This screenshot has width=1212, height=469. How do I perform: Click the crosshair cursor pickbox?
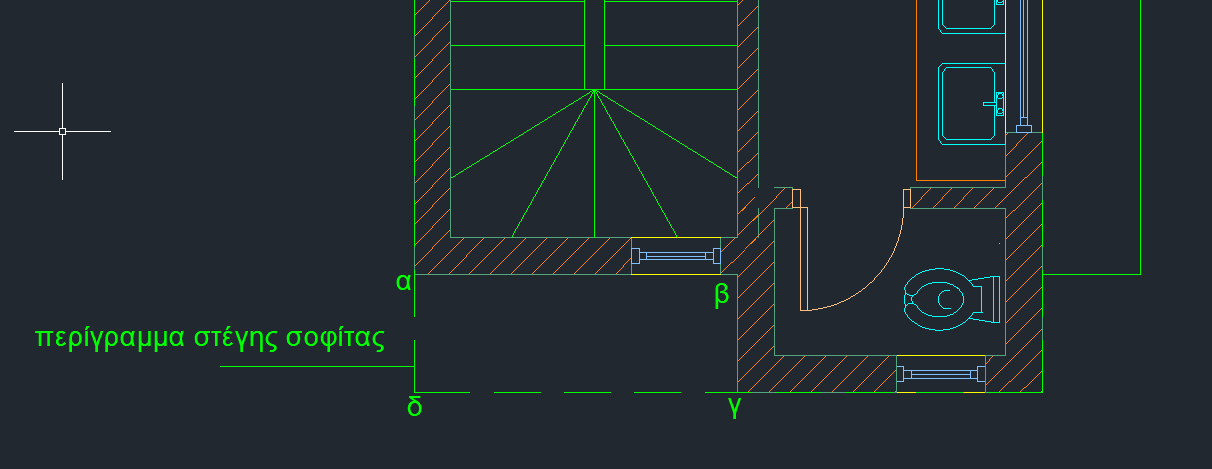coord(62,131)
